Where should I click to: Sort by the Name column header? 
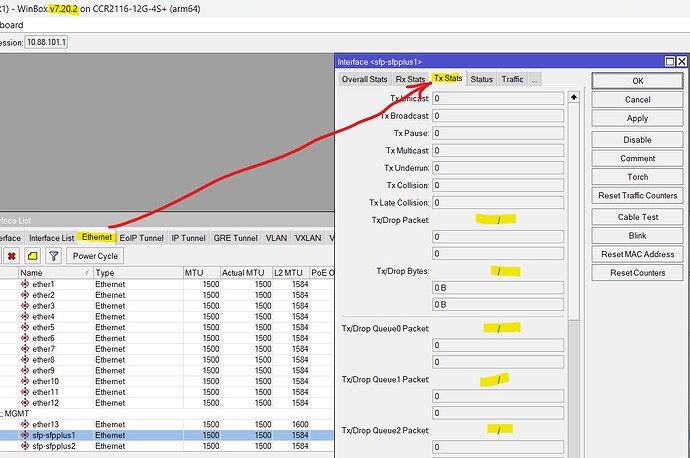click(x=56, y=273)
